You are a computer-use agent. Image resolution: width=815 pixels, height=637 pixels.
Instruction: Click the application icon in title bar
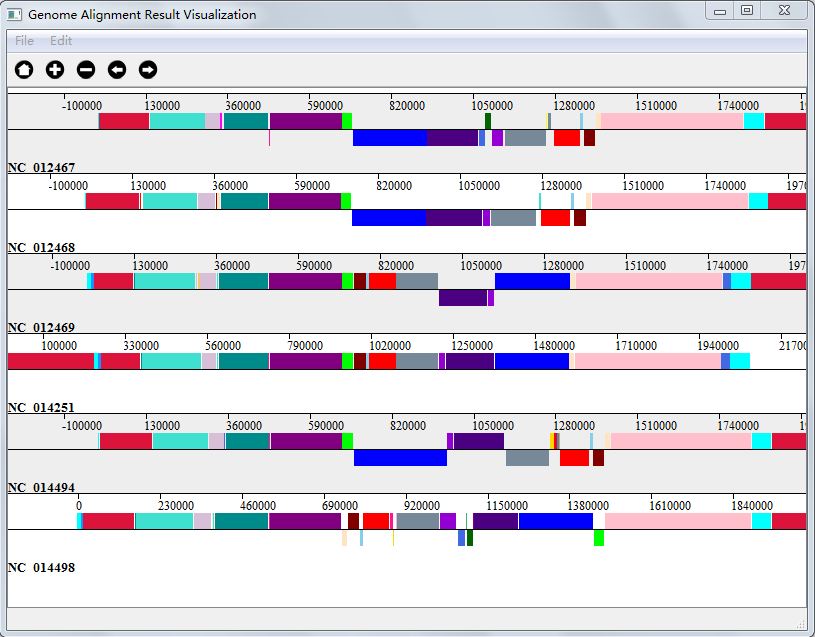15,15
